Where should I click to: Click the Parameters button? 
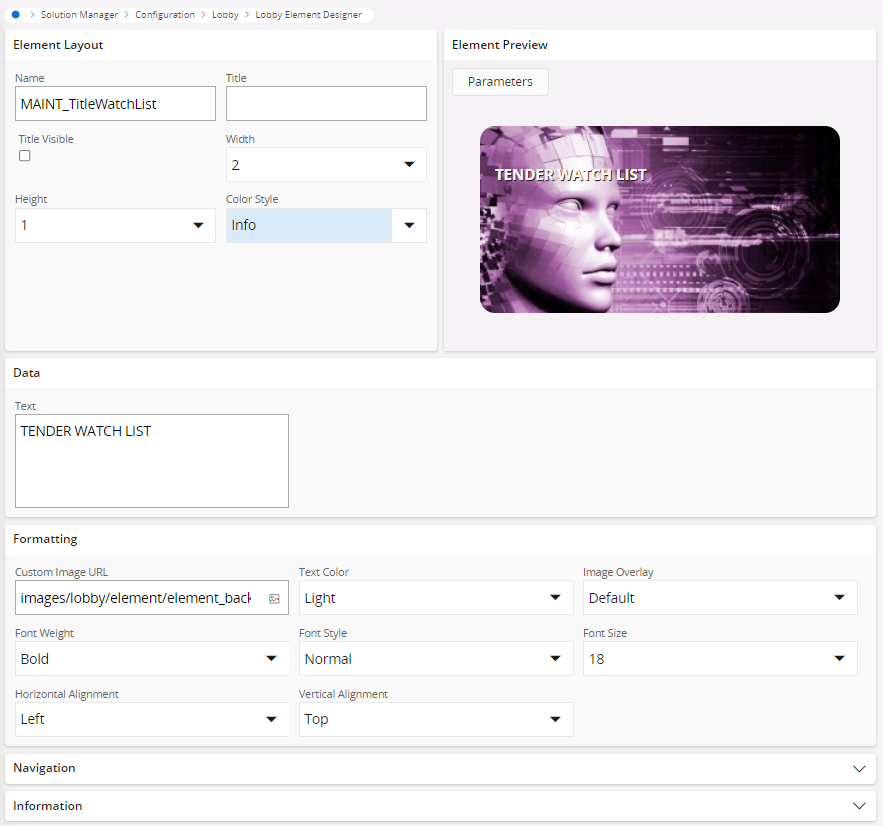pos(500,82)
